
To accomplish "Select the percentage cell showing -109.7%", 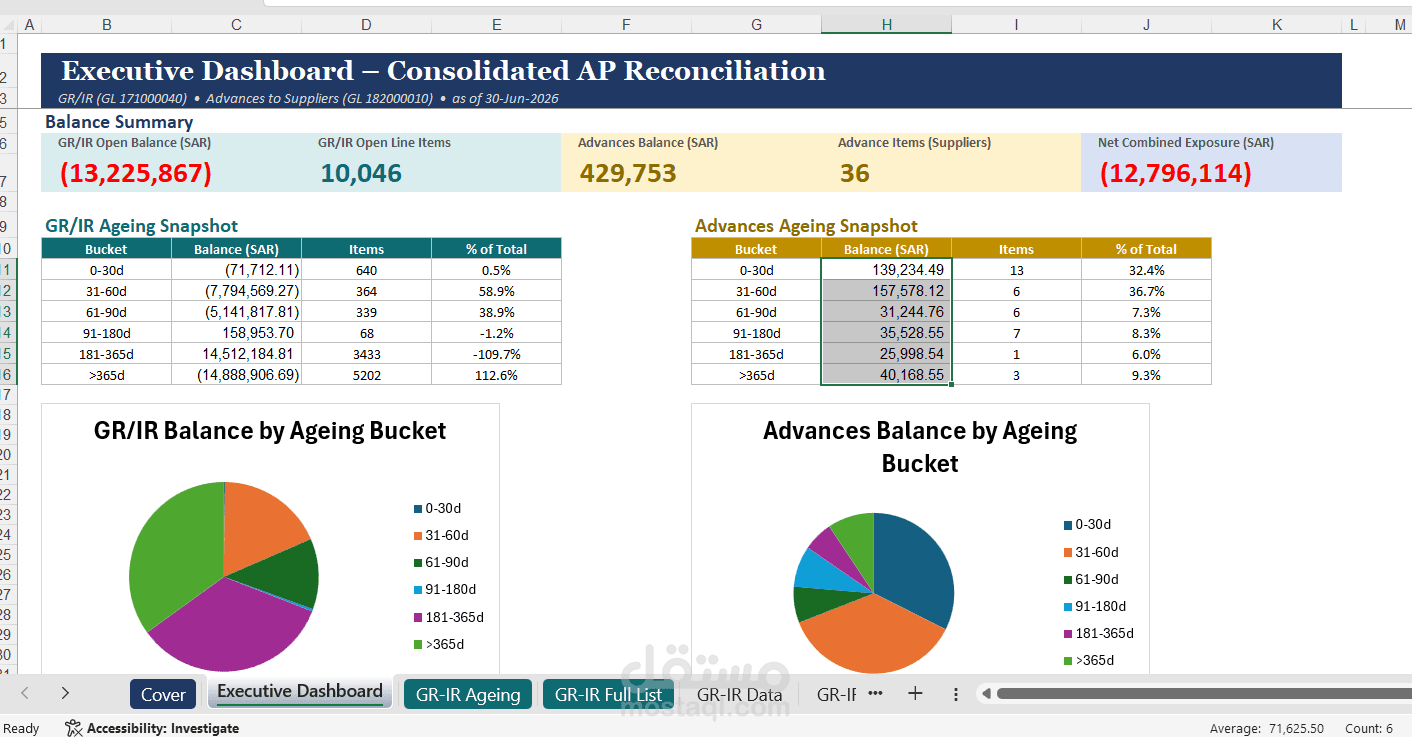I will [496, 354].
